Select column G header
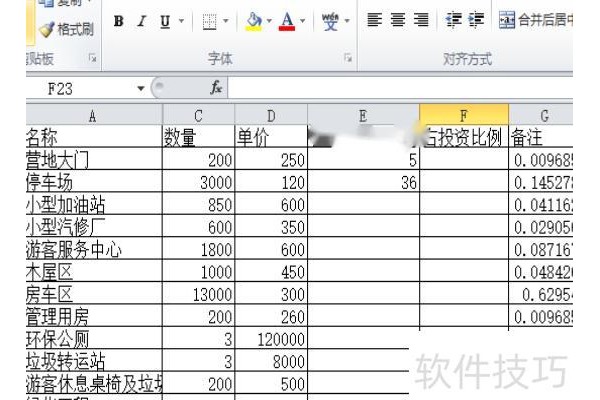 (x=541, y=116)
